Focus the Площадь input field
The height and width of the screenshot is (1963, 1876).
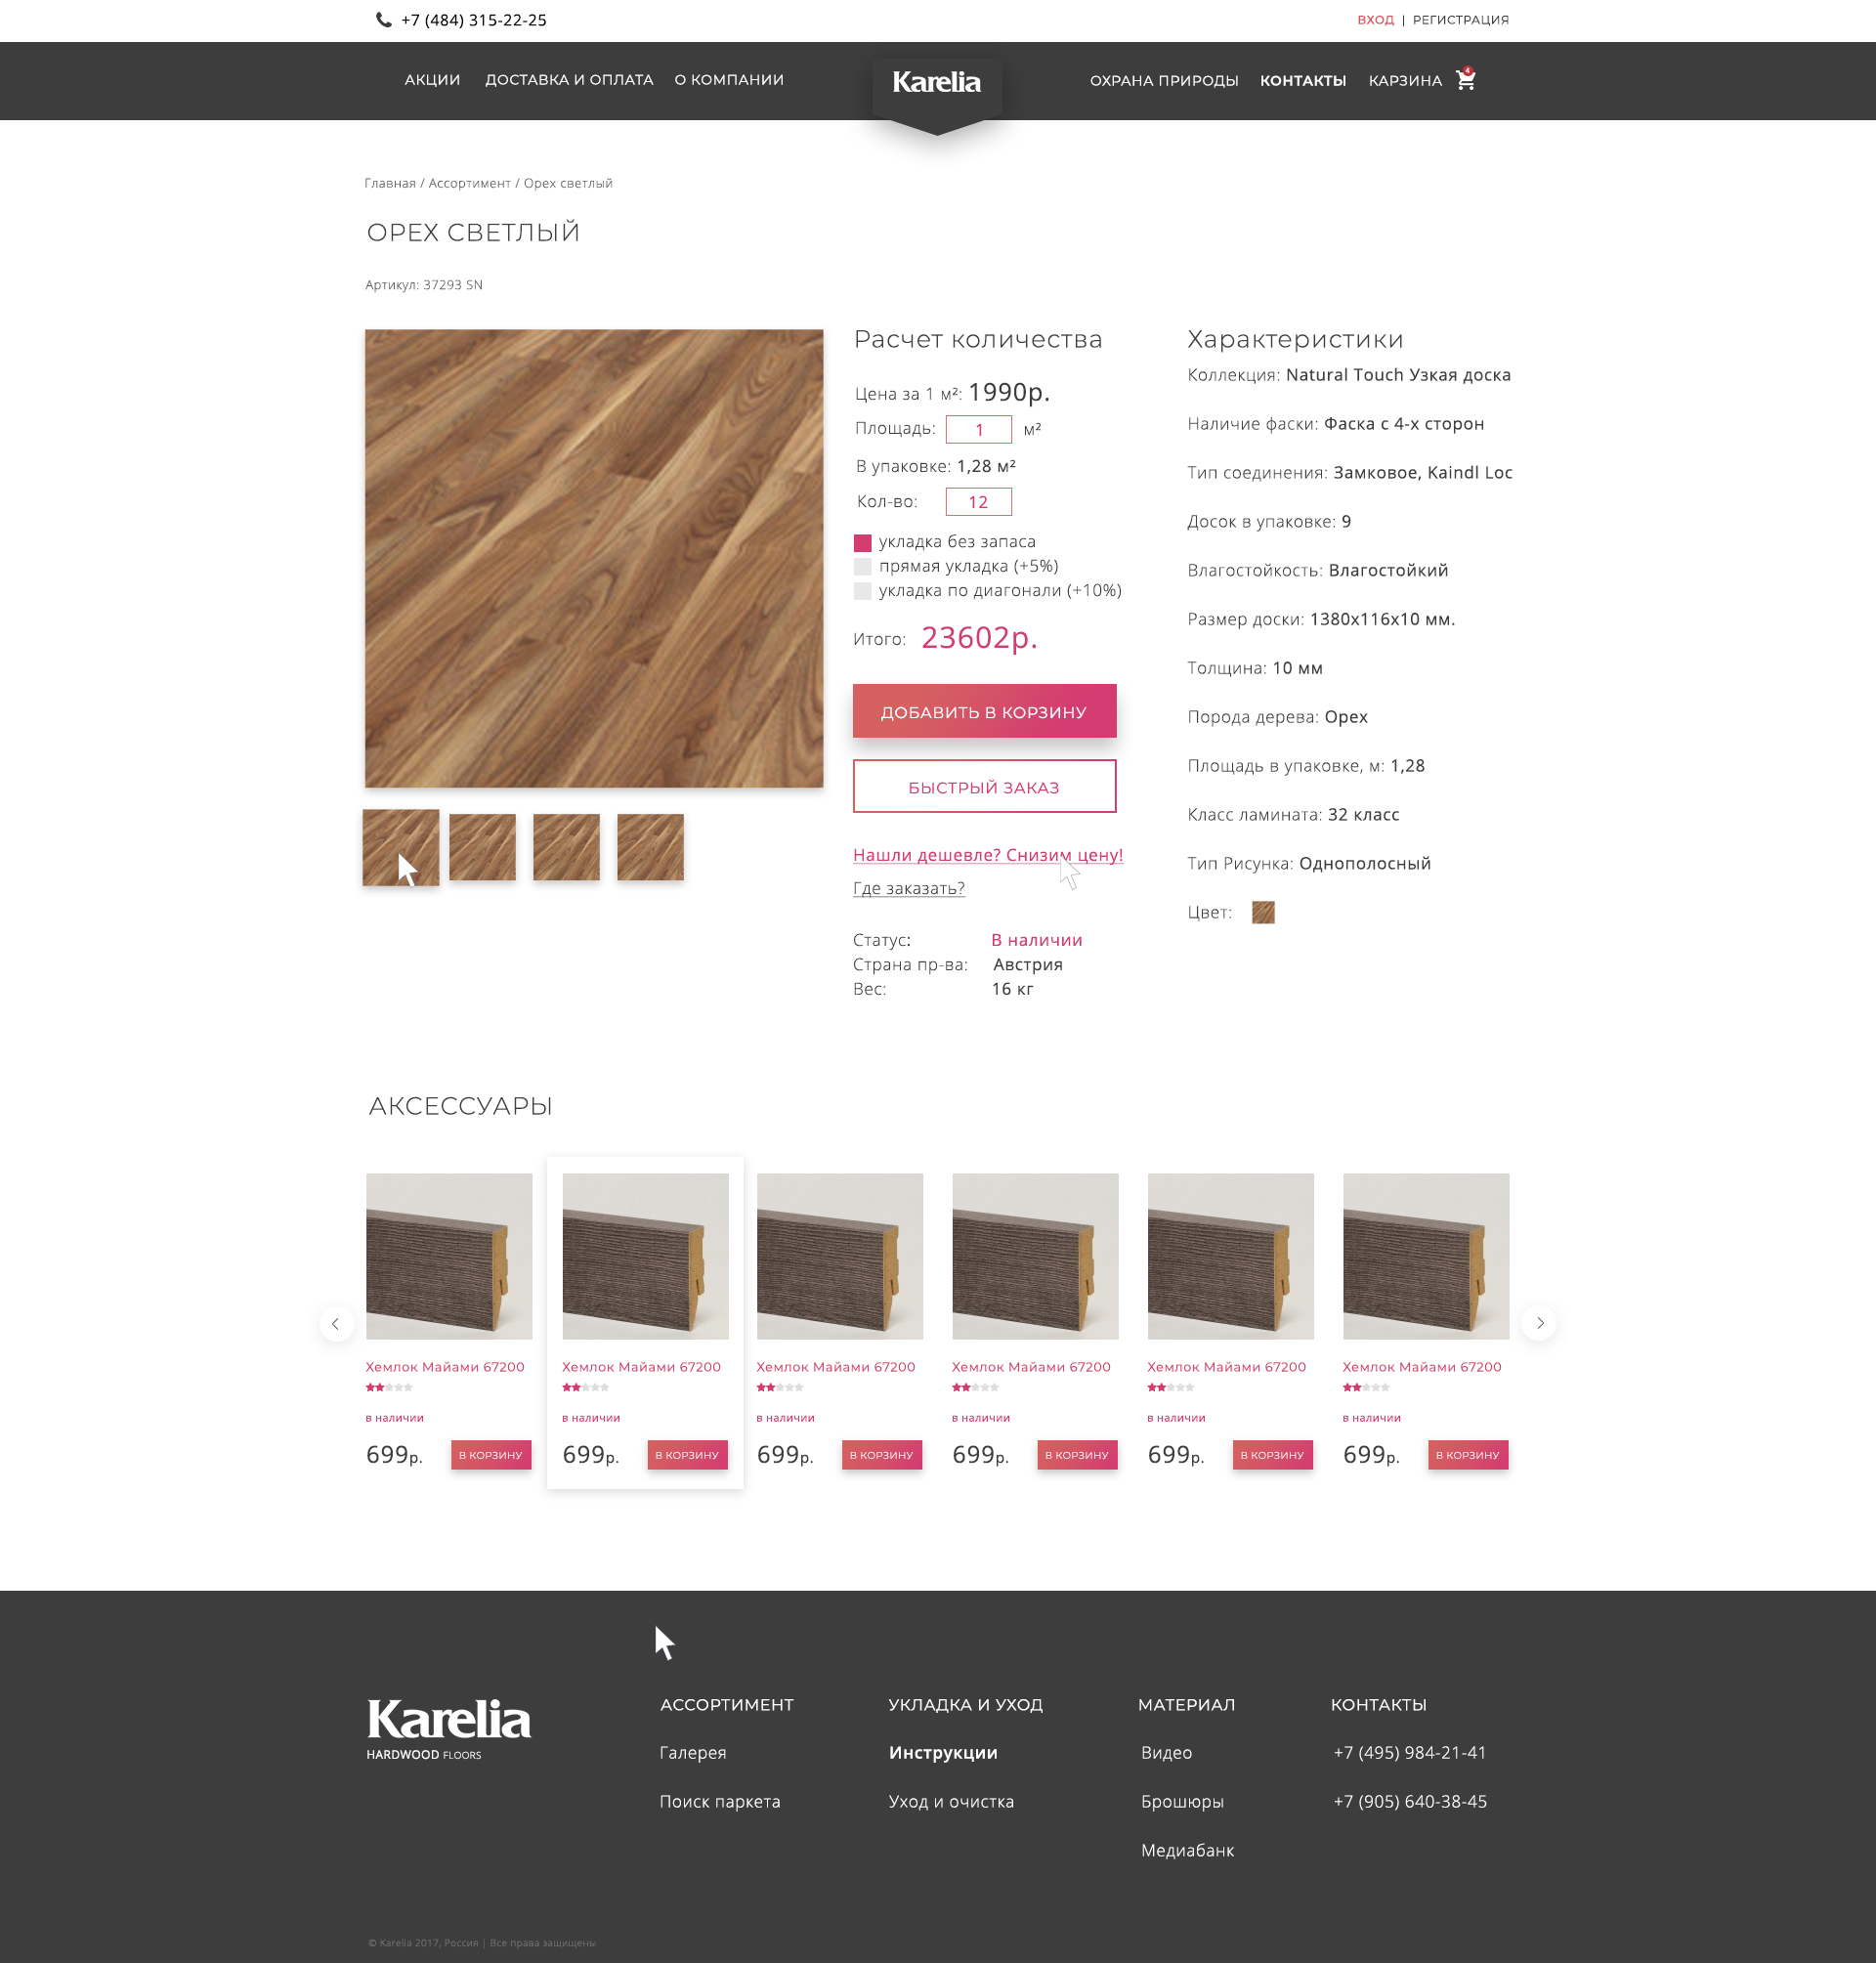[x=978, y=429]
